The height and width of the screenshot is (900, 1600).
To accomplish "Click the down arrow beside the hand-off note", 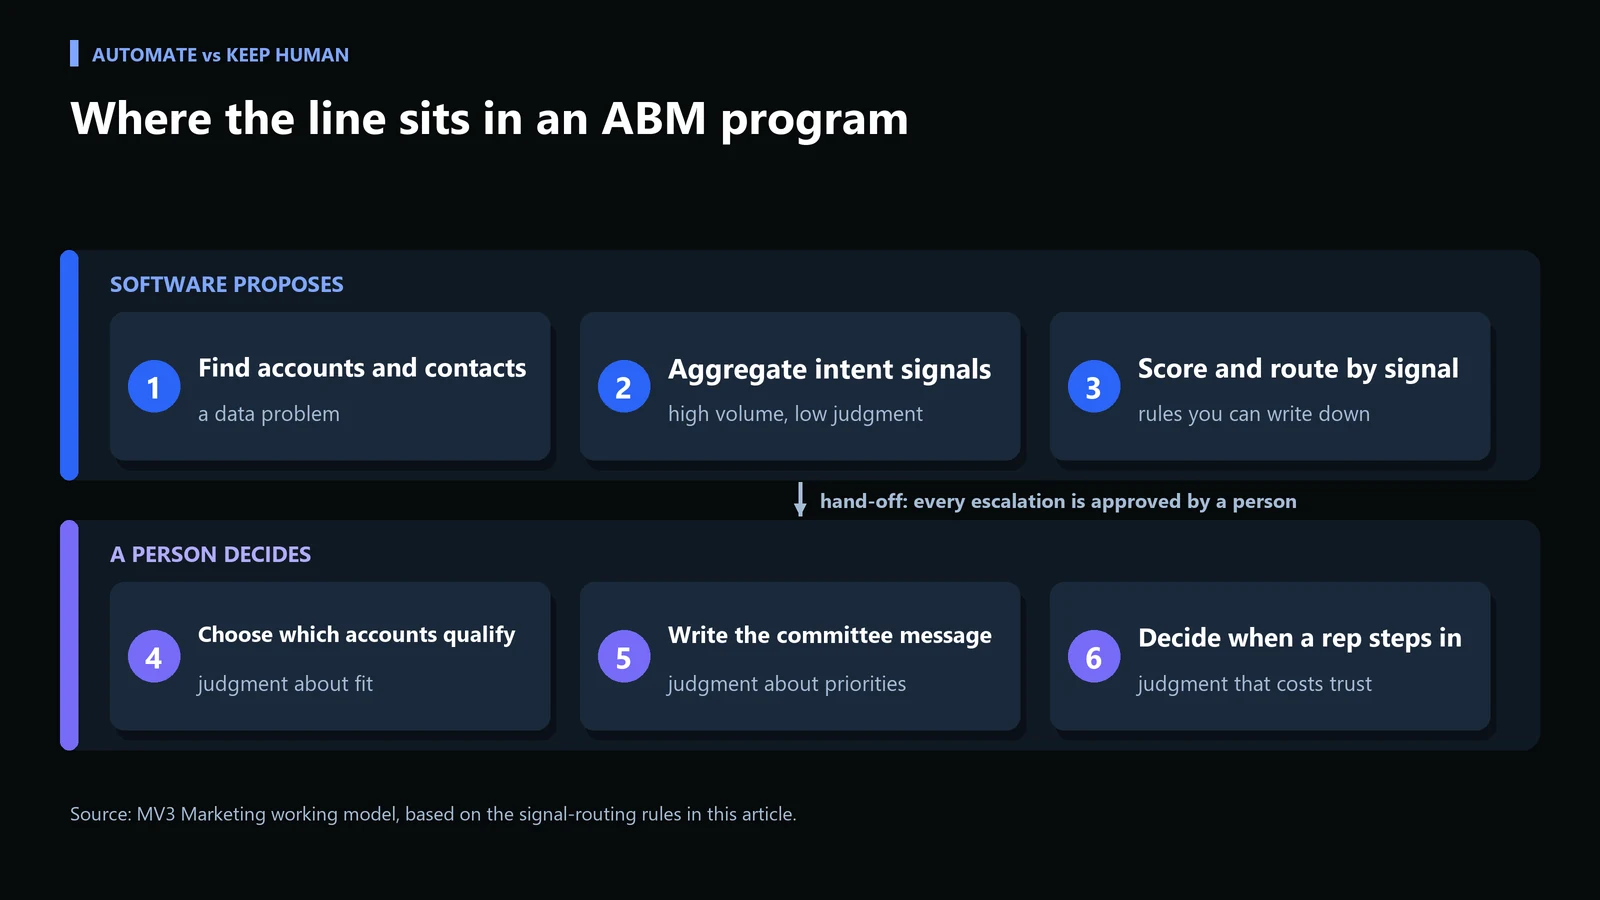I will 800,500.
